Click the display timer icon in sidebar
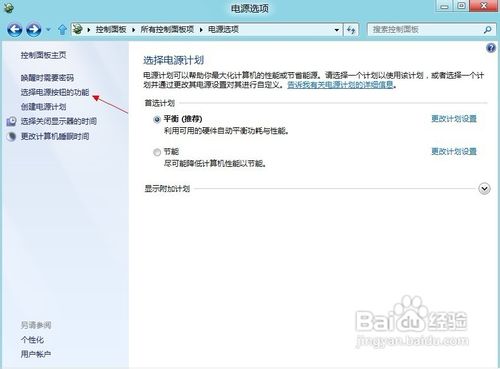Image resolution: width=500 pixels, height=369 pixels. point(11,121)
